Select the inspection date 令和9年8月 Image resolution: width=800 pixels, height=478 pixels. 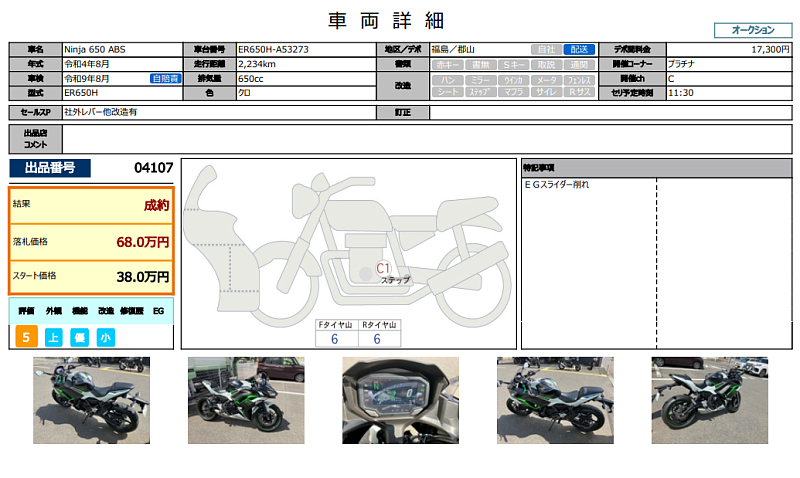(87, 79)
